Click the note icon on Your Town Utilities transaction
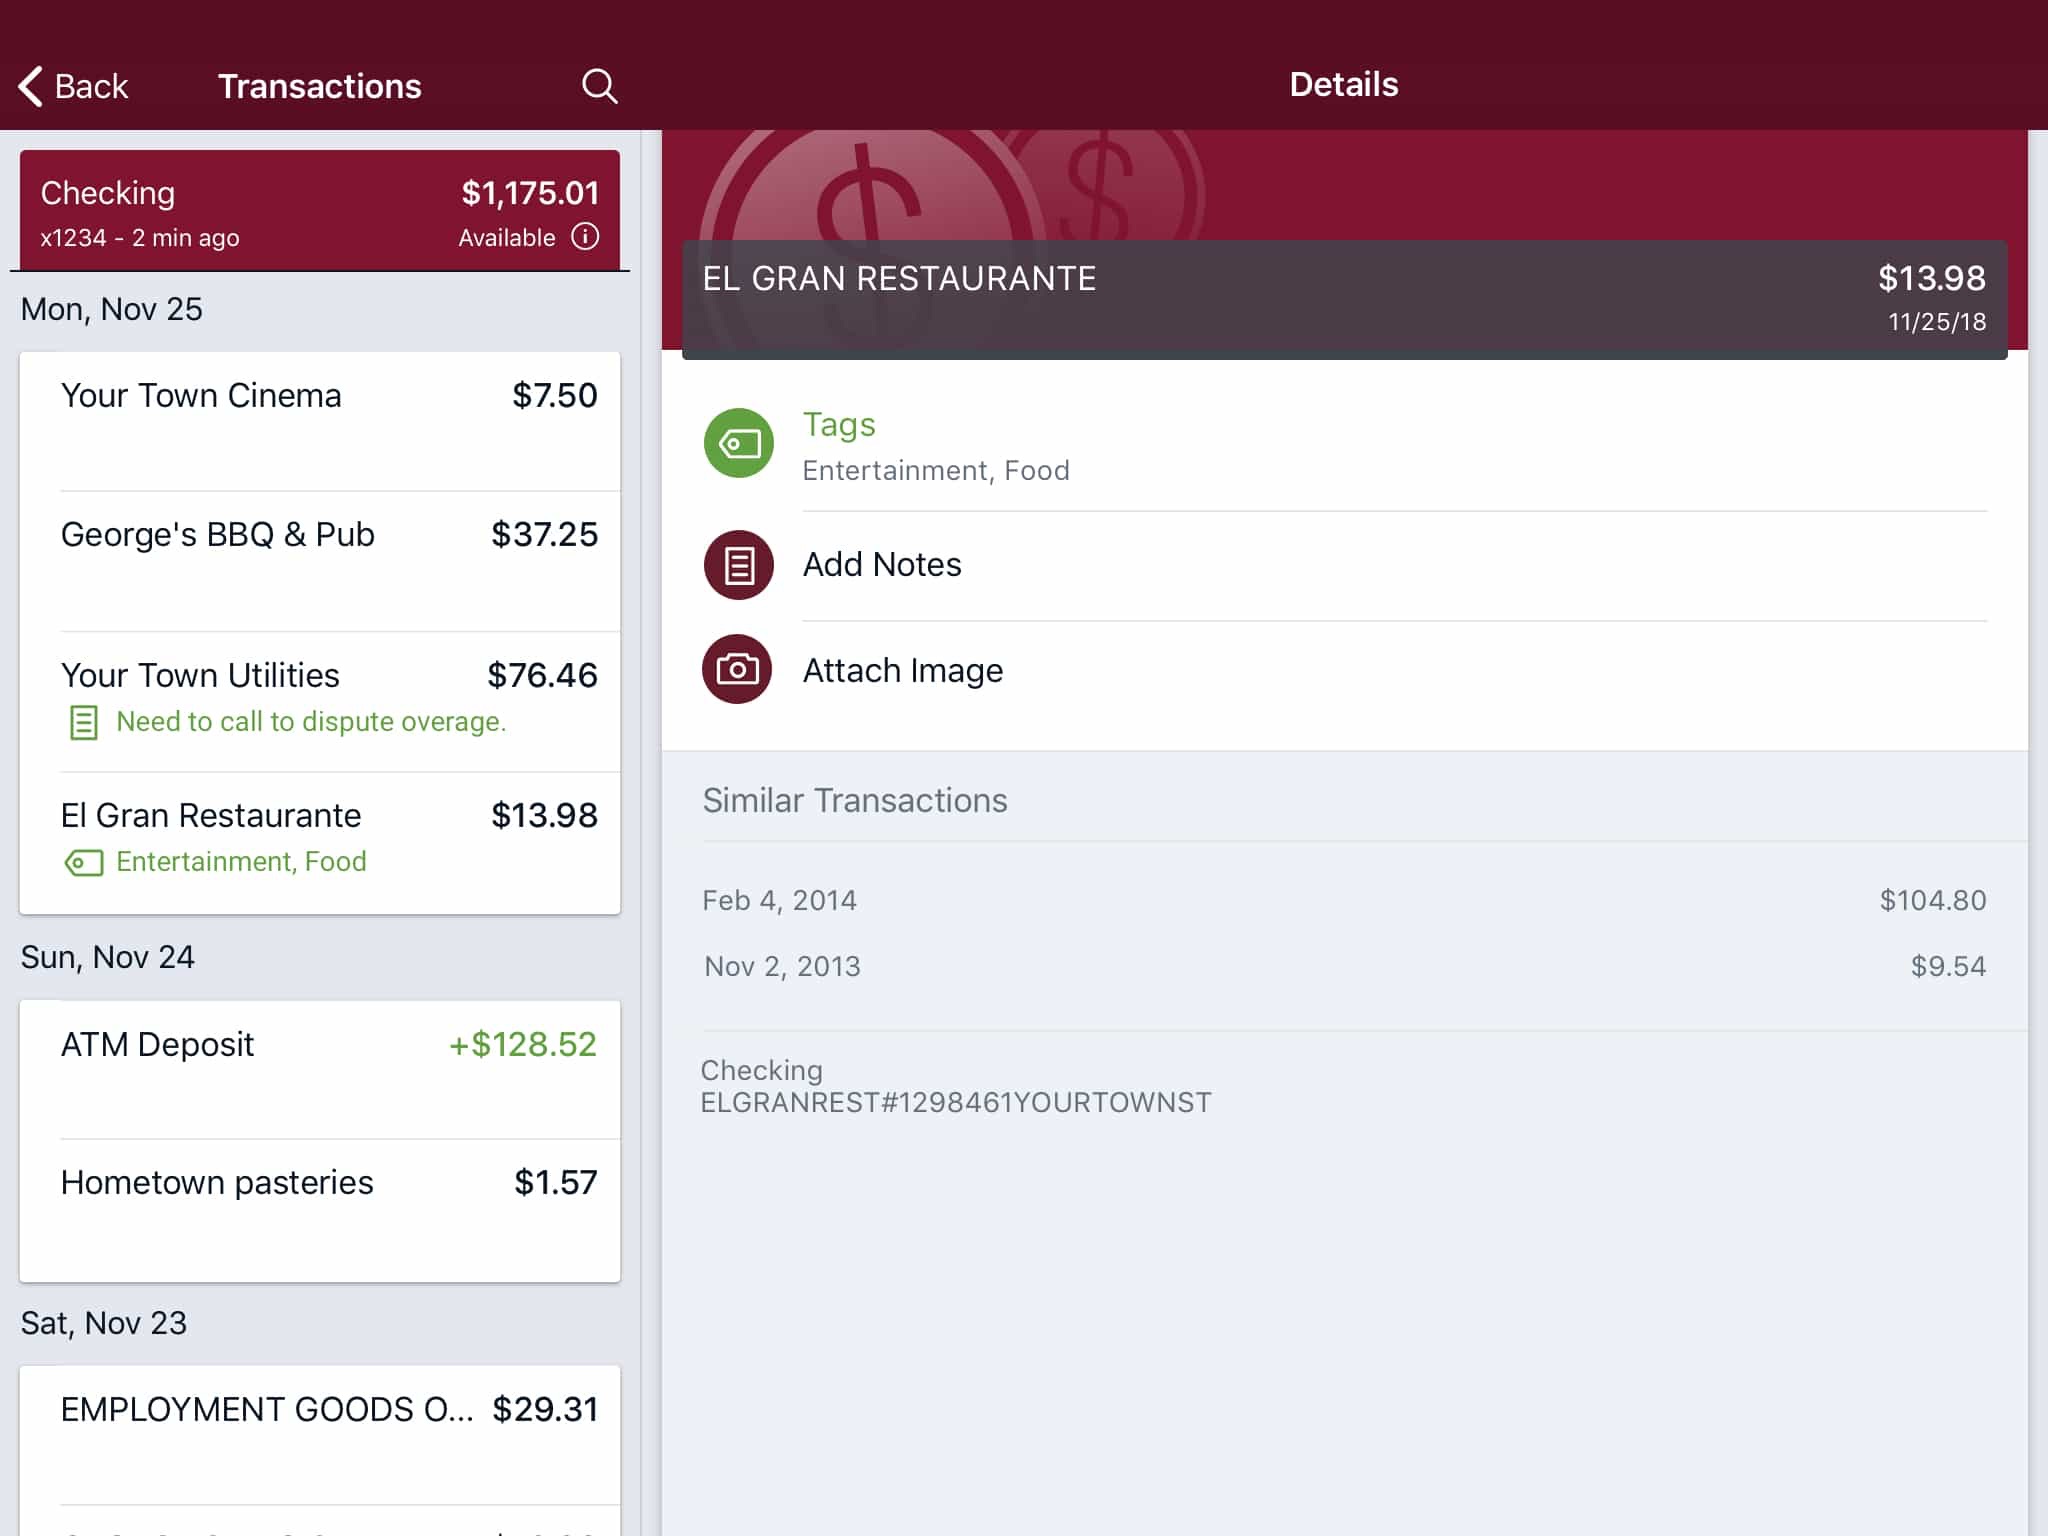Screen dimensions: 2048x1536 click(82, 721)
